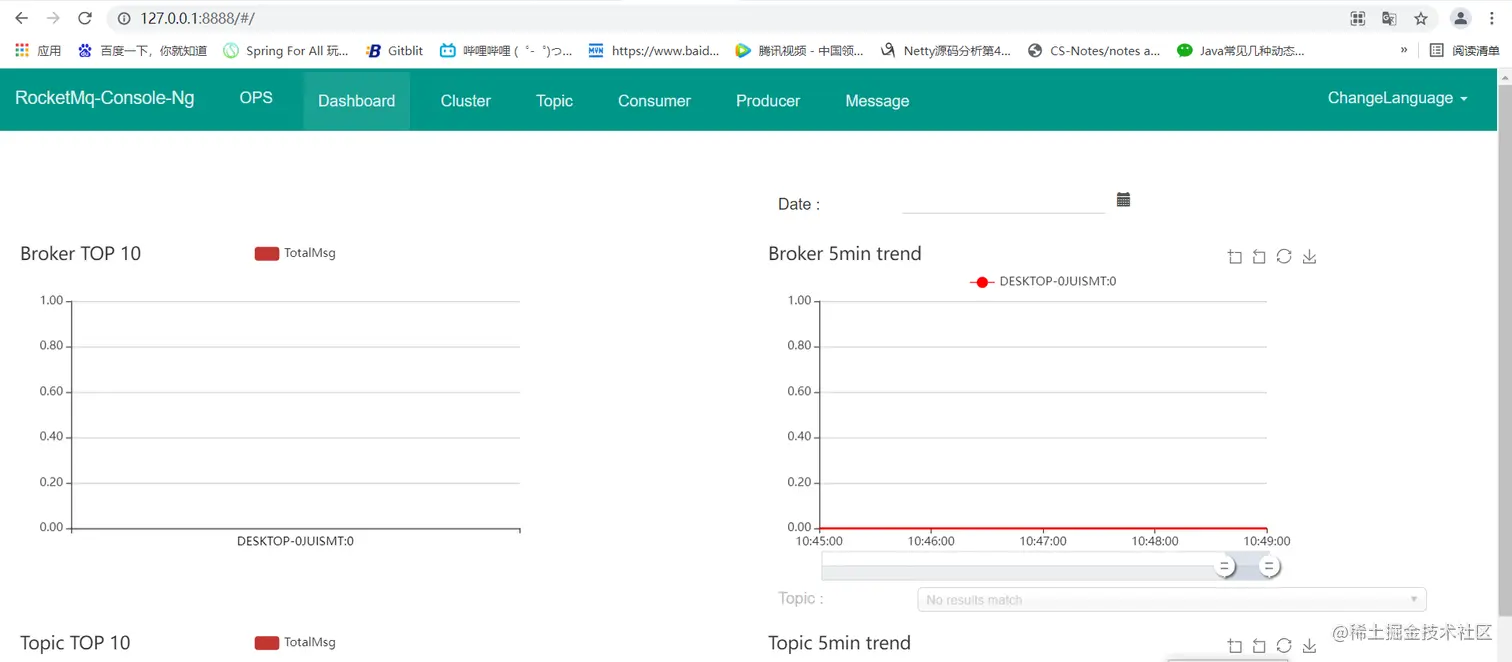Click restore icon in Broker 5min trend toolbox
This screenshot has width=1512, height=662.
(1284, 257)
